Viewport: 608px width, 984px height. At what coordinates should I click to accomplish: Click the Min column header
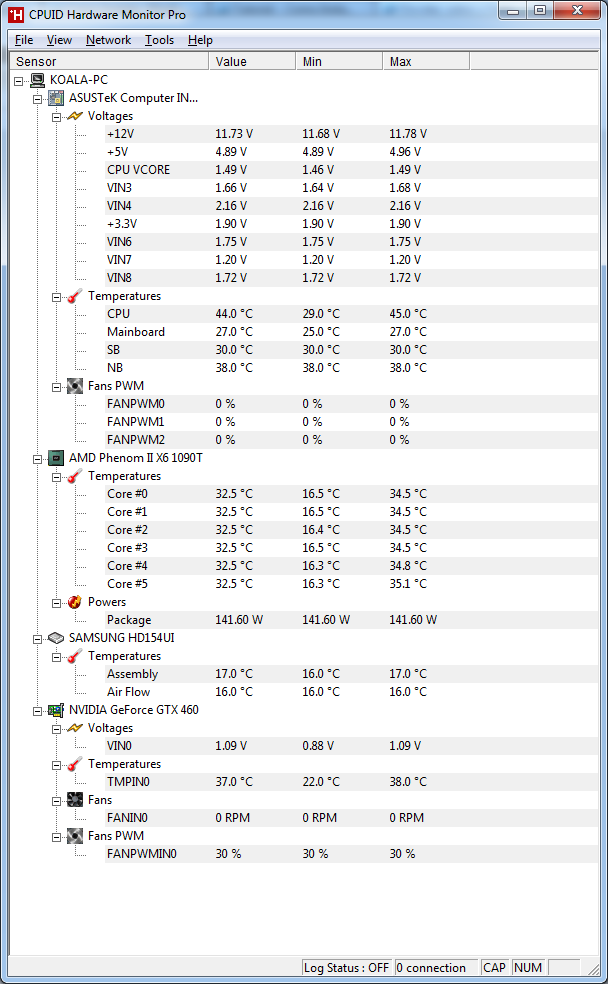[339, 62]
